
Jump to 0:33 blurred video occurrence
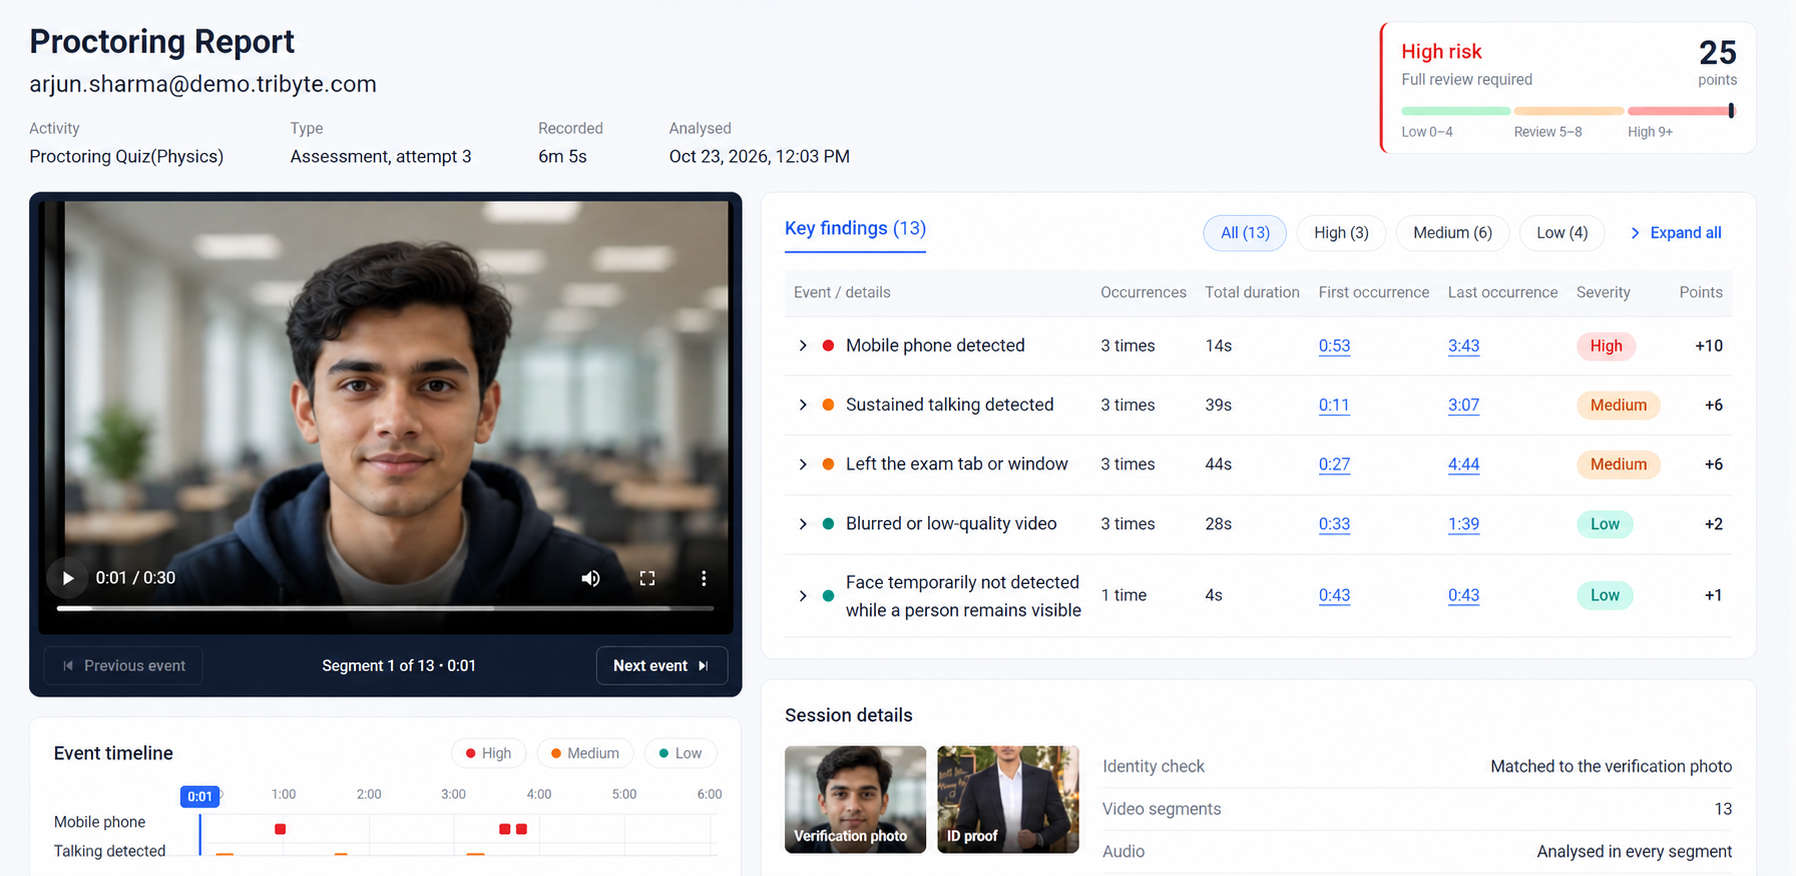1334,524
